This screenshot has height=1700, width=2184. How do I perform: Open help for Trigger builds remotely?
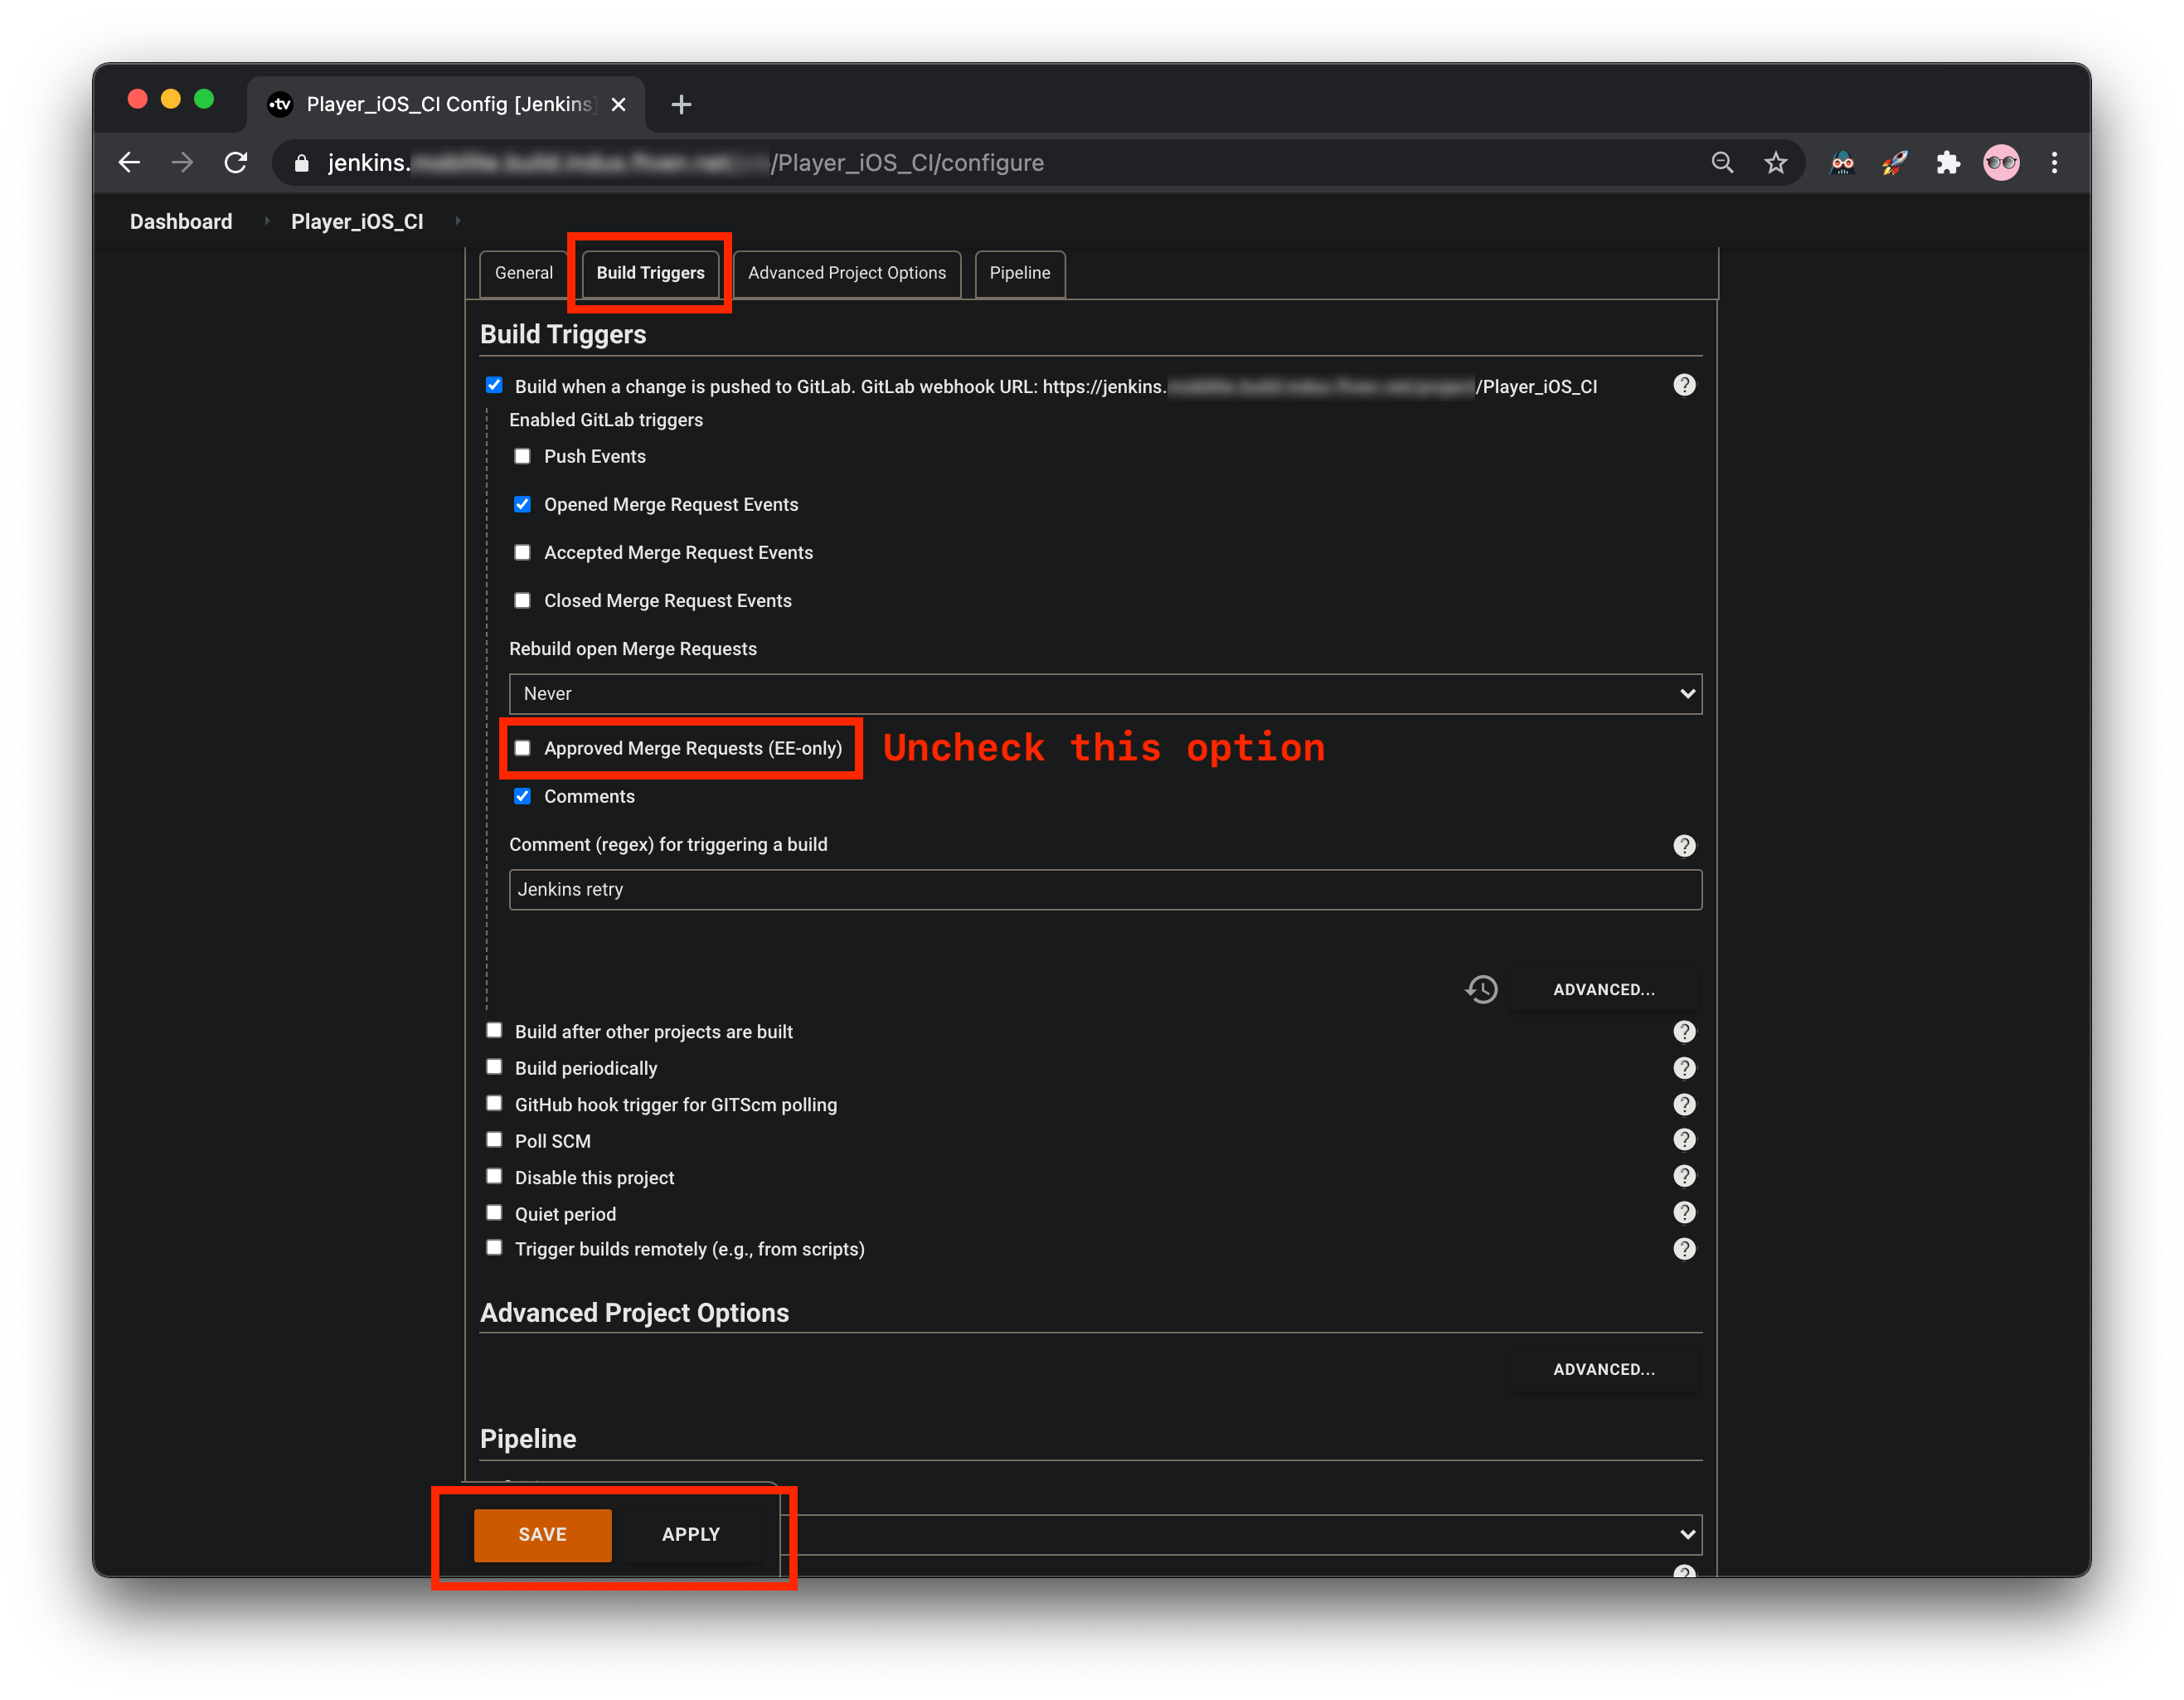(1684, 1249)
